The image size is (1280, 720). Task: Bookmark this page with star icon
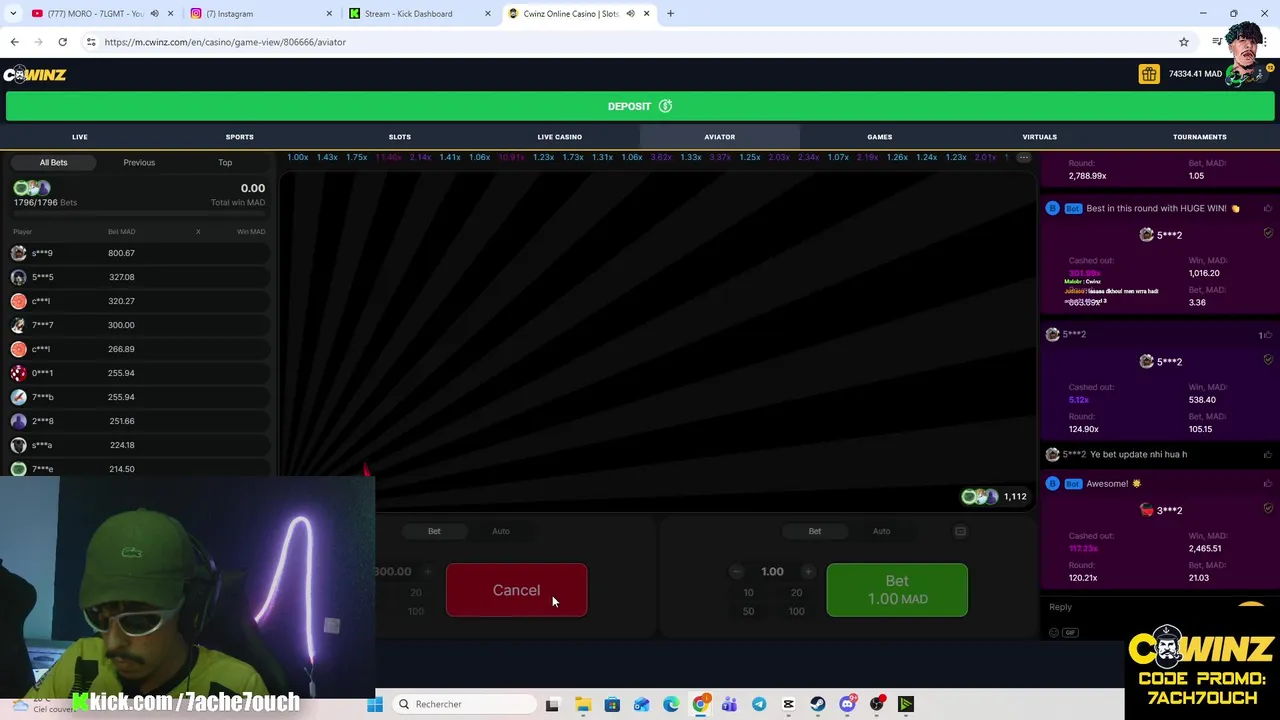pos(1184,42)
